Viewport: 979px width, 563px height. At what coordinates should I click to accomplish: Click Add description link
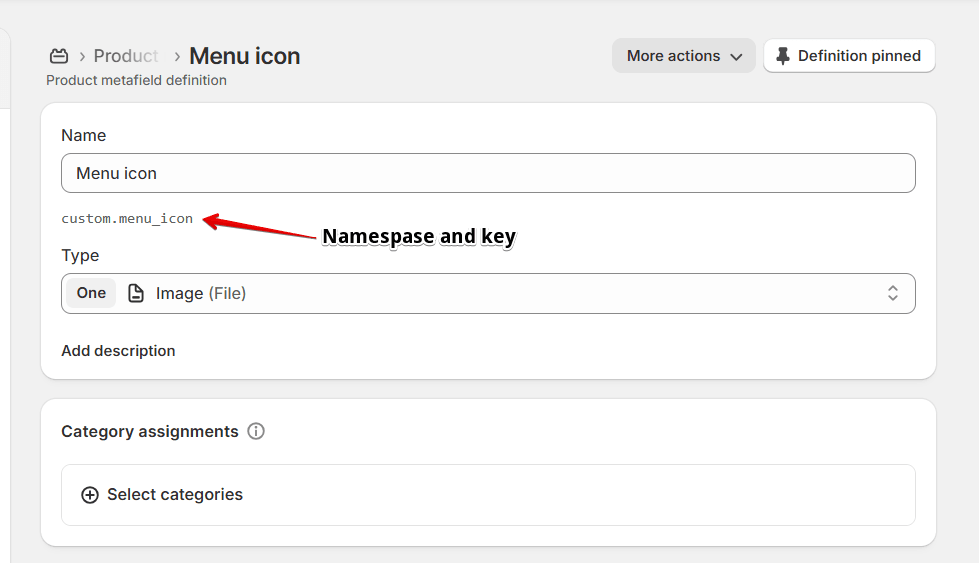(x=118, y=351)
